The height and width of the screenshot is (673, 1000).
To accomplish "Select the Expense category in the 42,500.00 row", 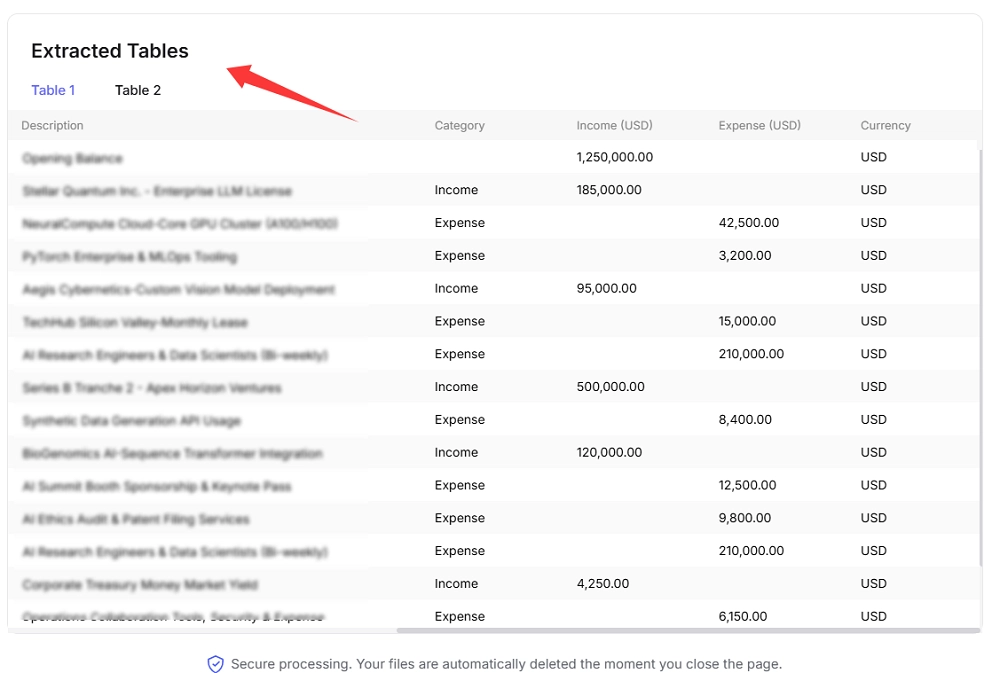I will click(x=459, y=223).
